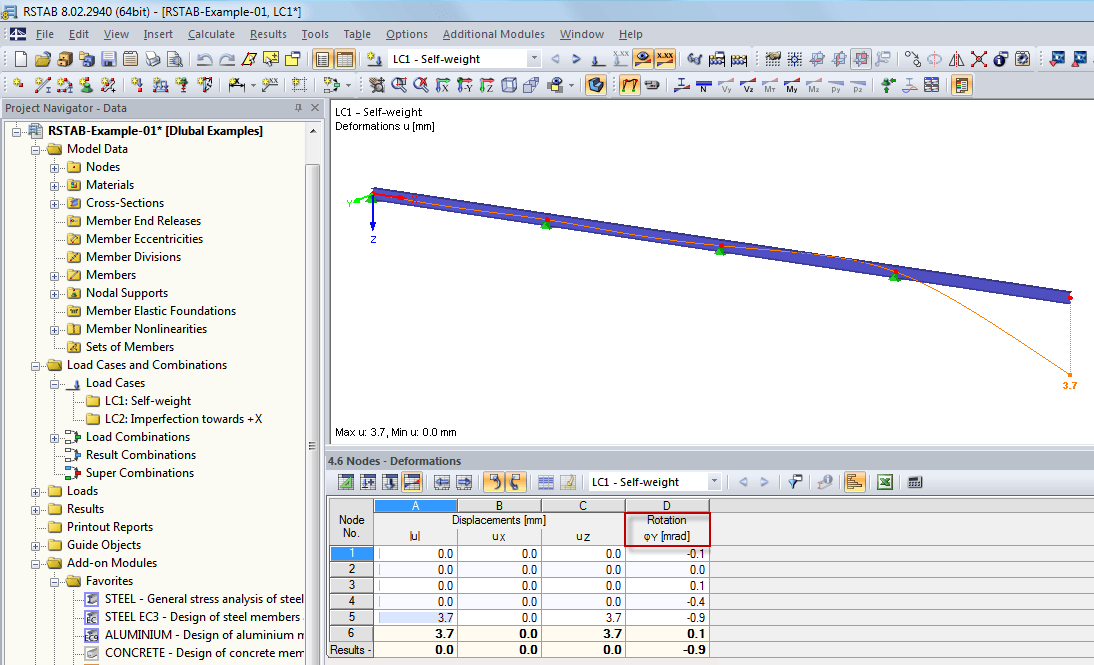Image resolution: width=1094 pixels, height=665 pixels.
Task: Expand the Cross-Sections tree folder
Action: point(54,204)
